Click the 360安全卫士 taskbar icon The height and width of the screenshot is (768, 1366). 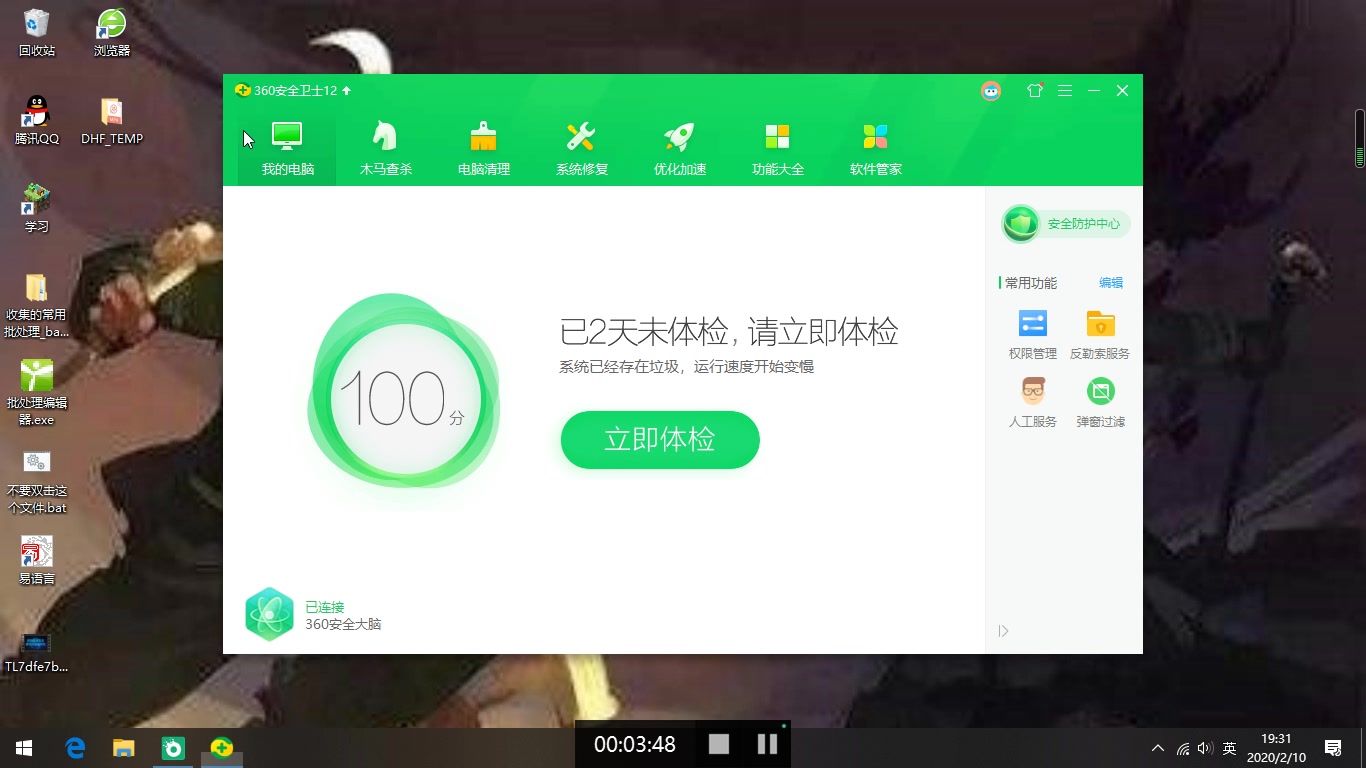[222, 747]
